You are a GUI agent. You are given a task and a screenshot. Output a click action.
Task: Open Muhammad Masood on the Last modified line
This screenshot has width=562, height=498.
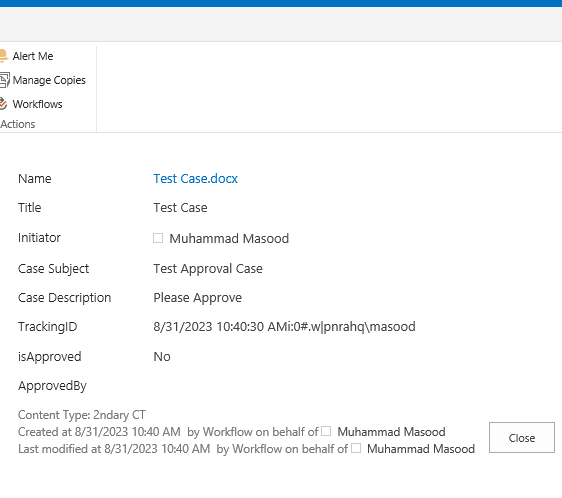(421, 449)
